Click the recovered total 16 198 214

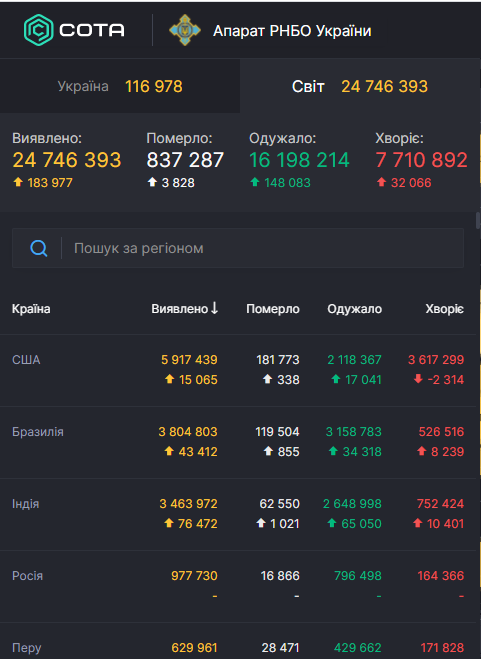[x=299, y=160]
